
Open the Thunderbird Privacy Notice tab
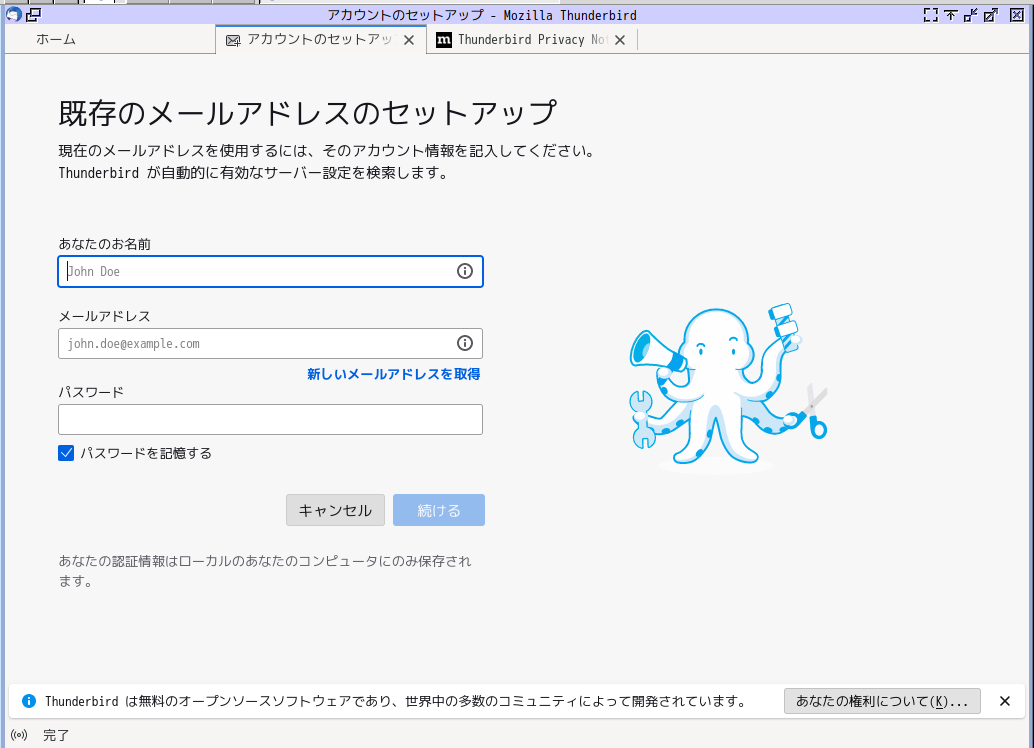pos(532,40)
